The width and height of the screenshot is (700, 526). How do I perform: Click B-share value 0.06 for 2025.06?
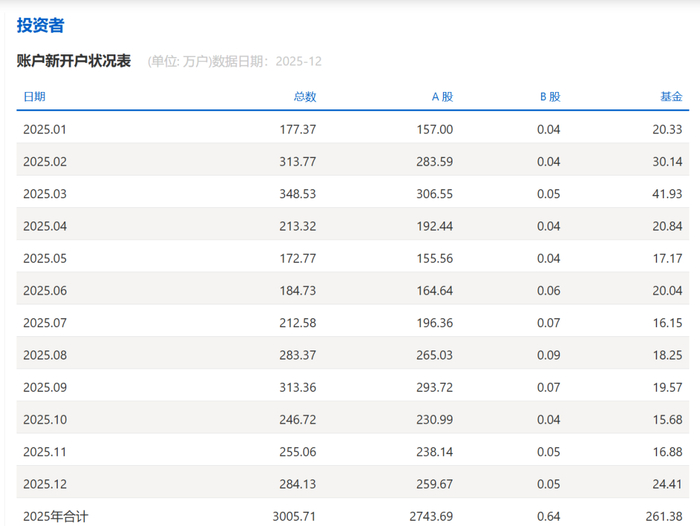[x=548, y=291]
